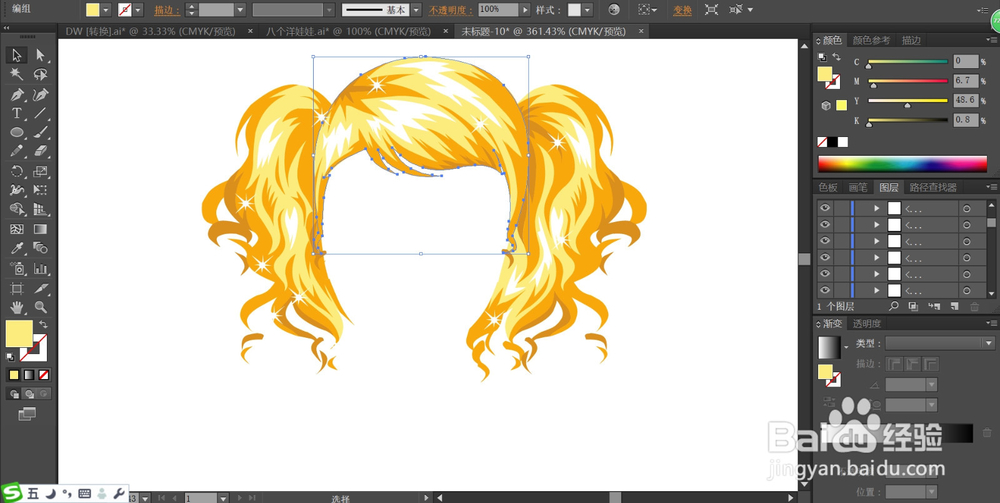Open the 路径查找器 pathfinder tab
Image resolution: width=1000 pixels, height=503 pixels.
[x=933, y=187]
